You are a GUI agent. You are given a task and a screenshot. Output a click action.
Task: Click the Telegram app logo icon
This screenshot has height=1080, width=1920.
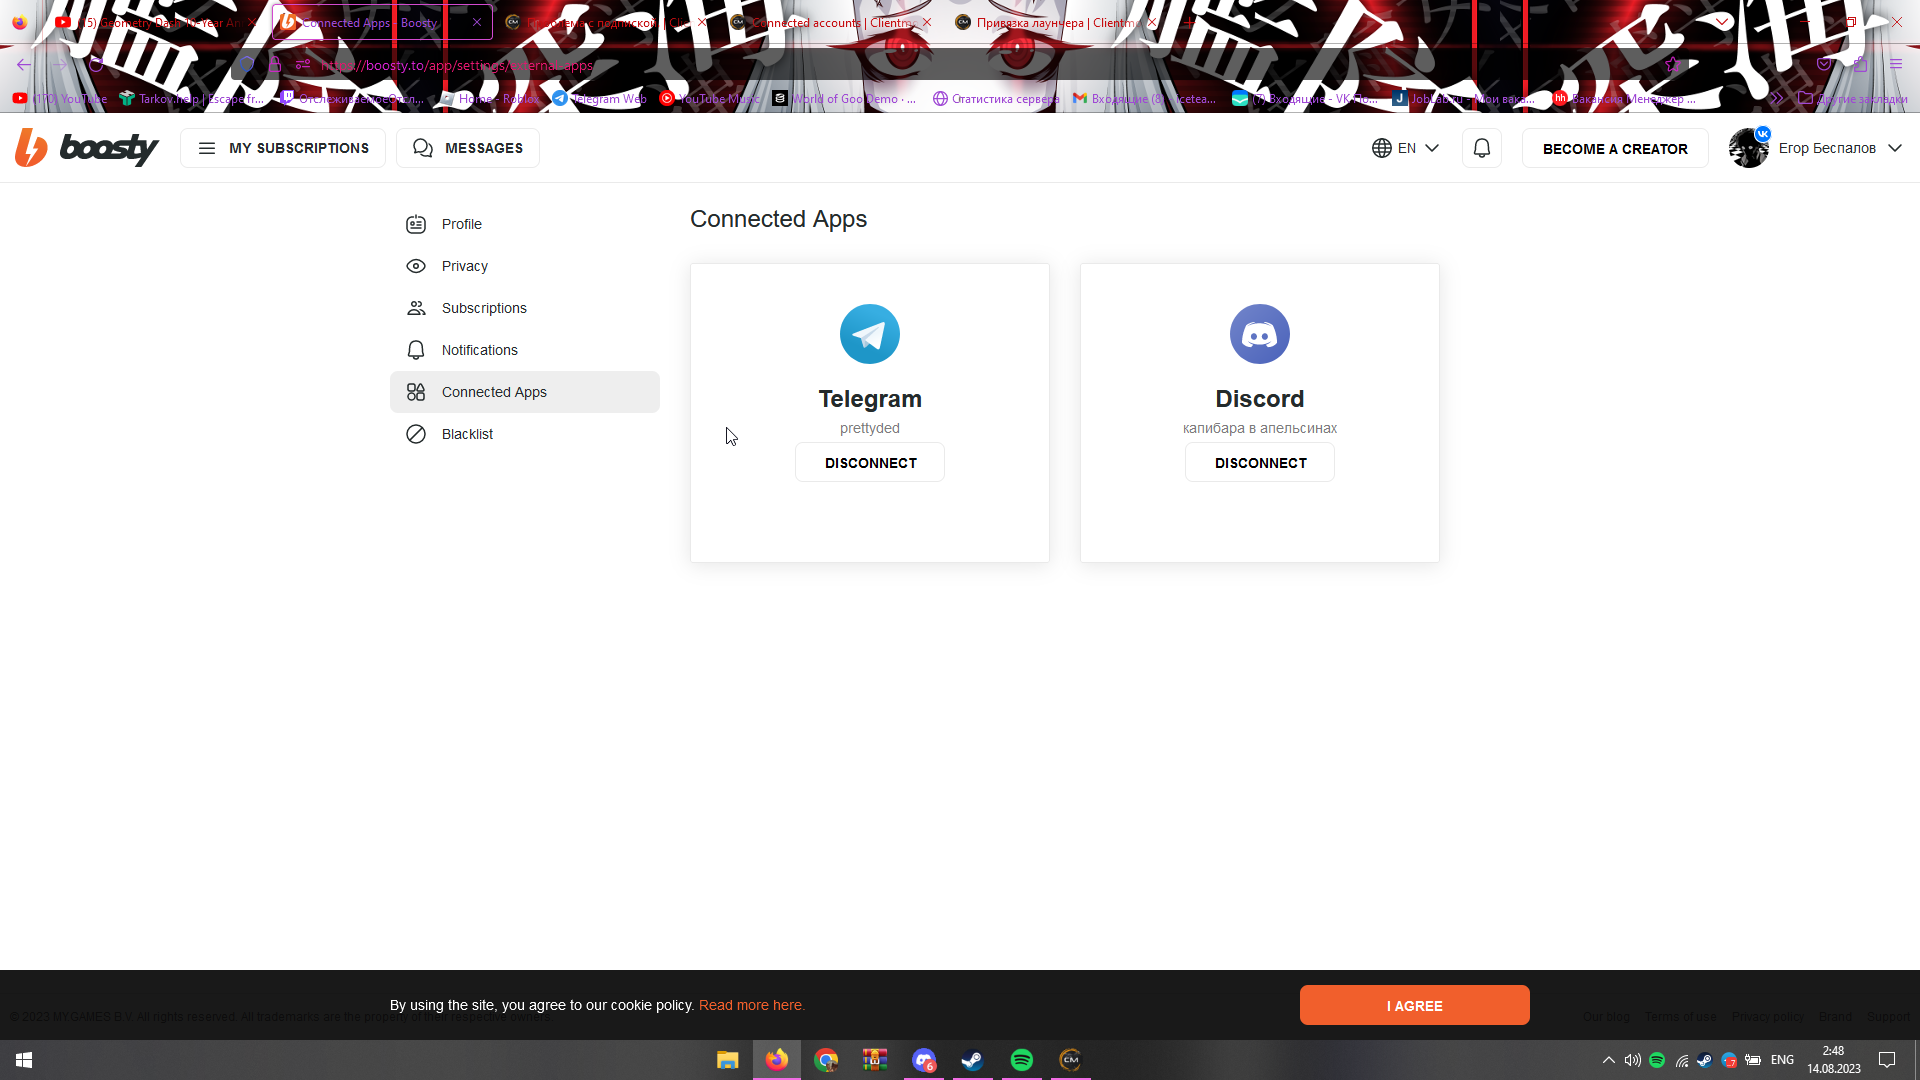(869, 334)
